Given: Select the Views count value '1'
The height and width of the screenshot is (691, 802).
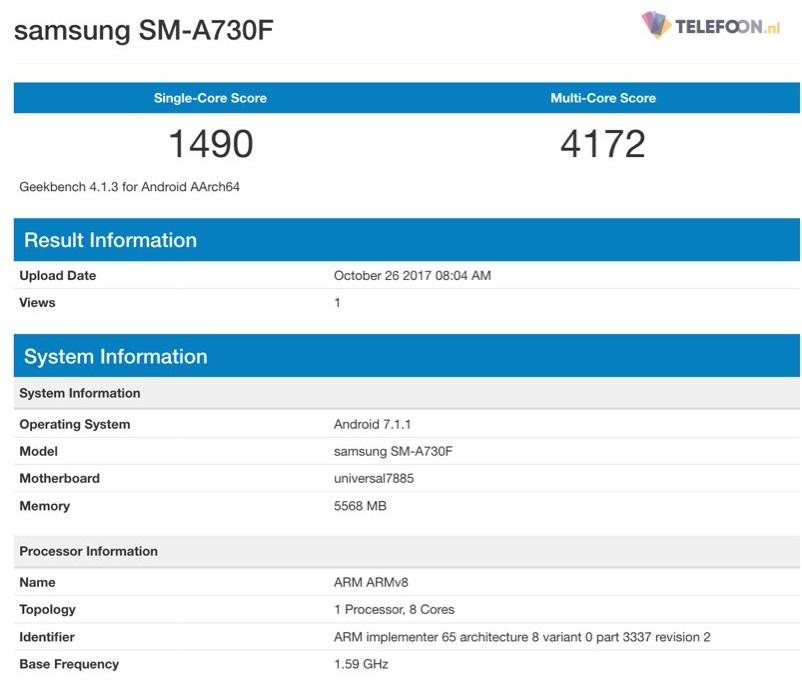Looking at the screenshot, I should 337,303.
